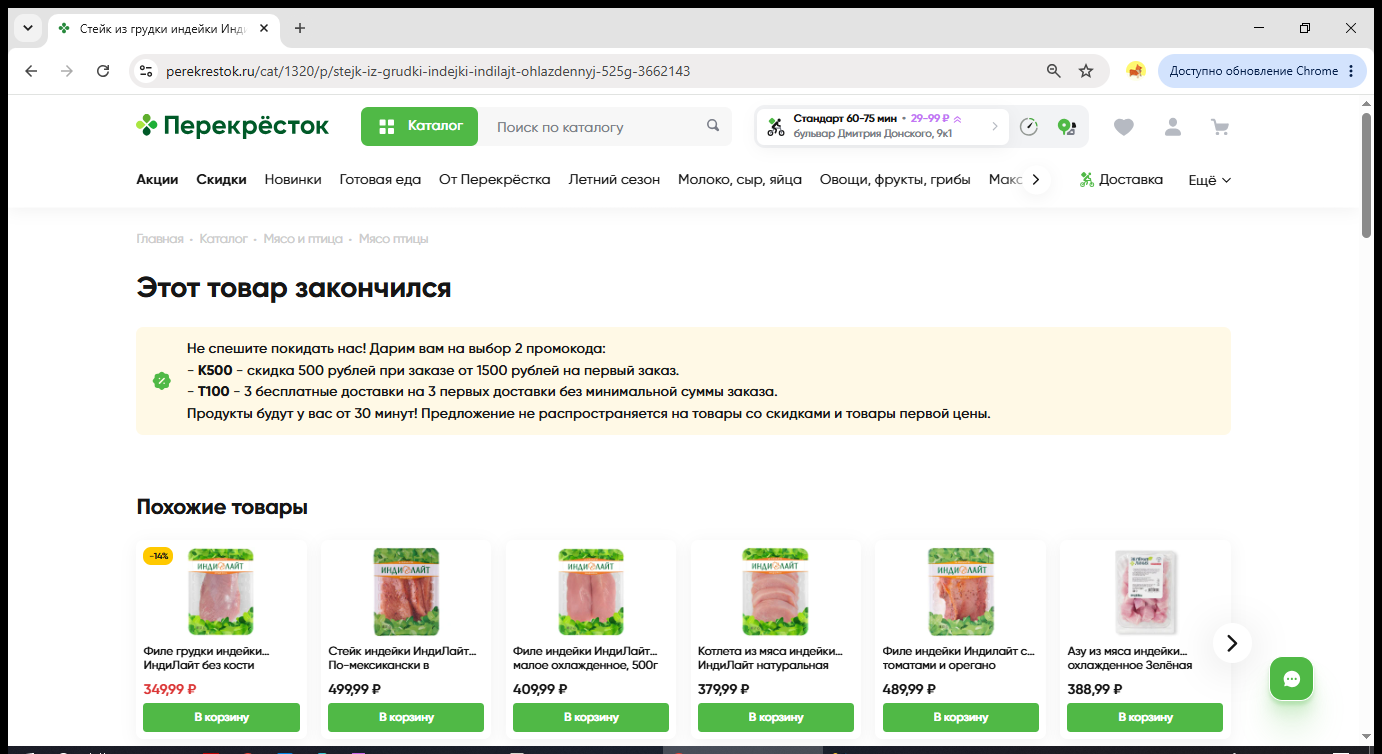1382x754 pixels.
Task: Open the От Перекрёстка category
Action: (495, 180)
